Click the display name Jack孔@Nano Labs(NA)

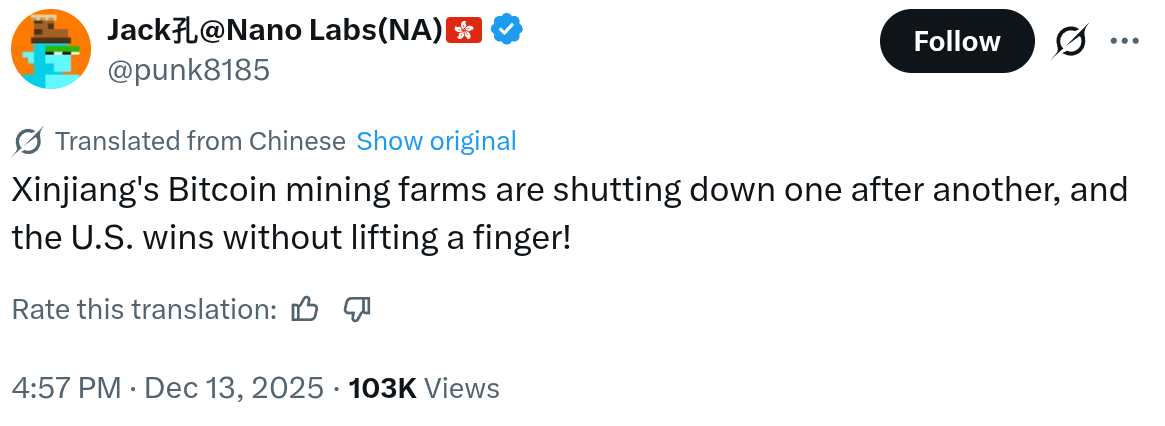click(274, 31)
